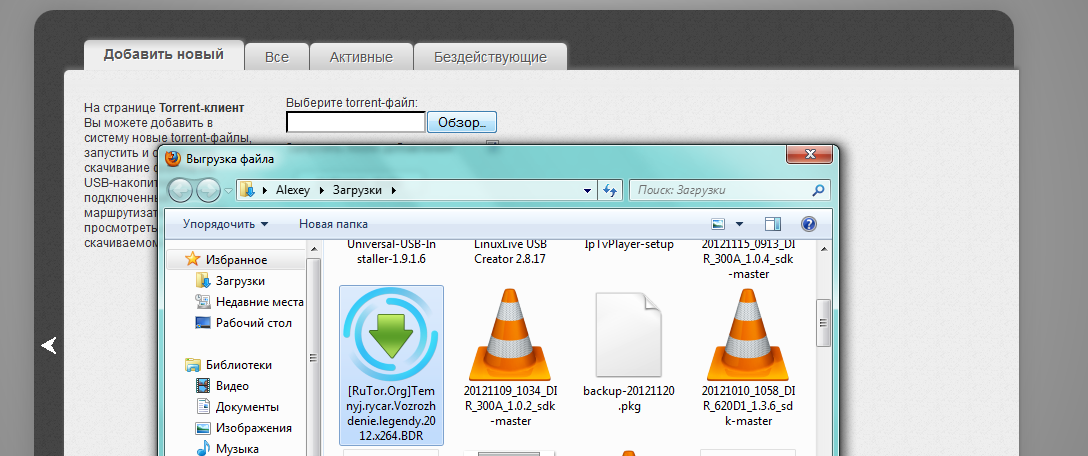This screenshot has height=456, width=1088.
Task: Open the Изображения library
Action: pos(253,428)
